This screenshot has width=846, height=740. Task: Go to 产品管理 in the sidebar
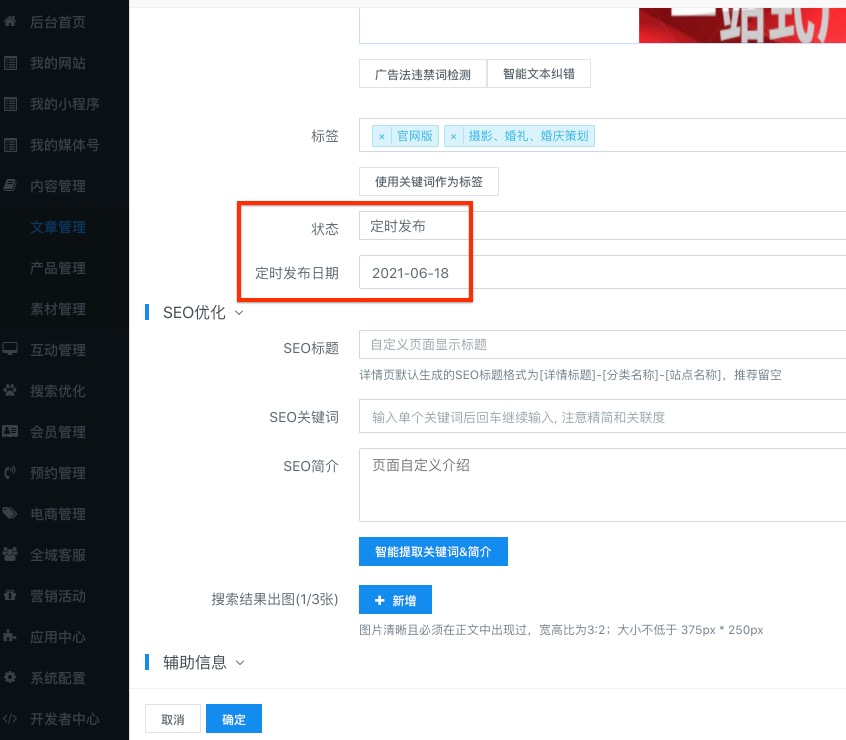pos(58,268)
